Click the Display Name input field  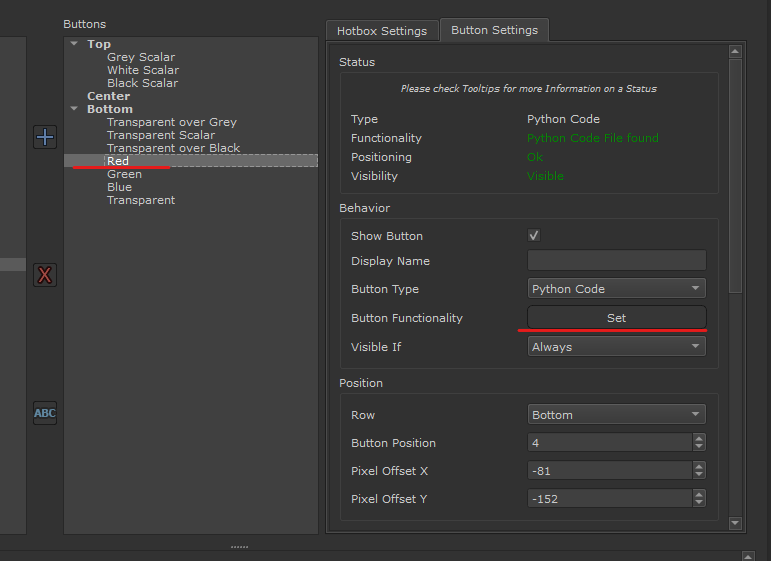coord(616,261)
